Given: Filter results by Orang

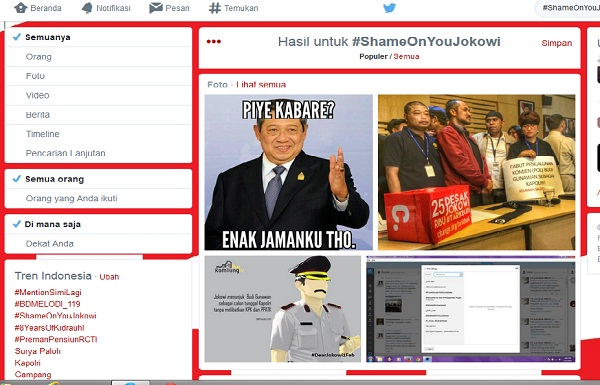Looking at the screenshot, I should 98,57.
